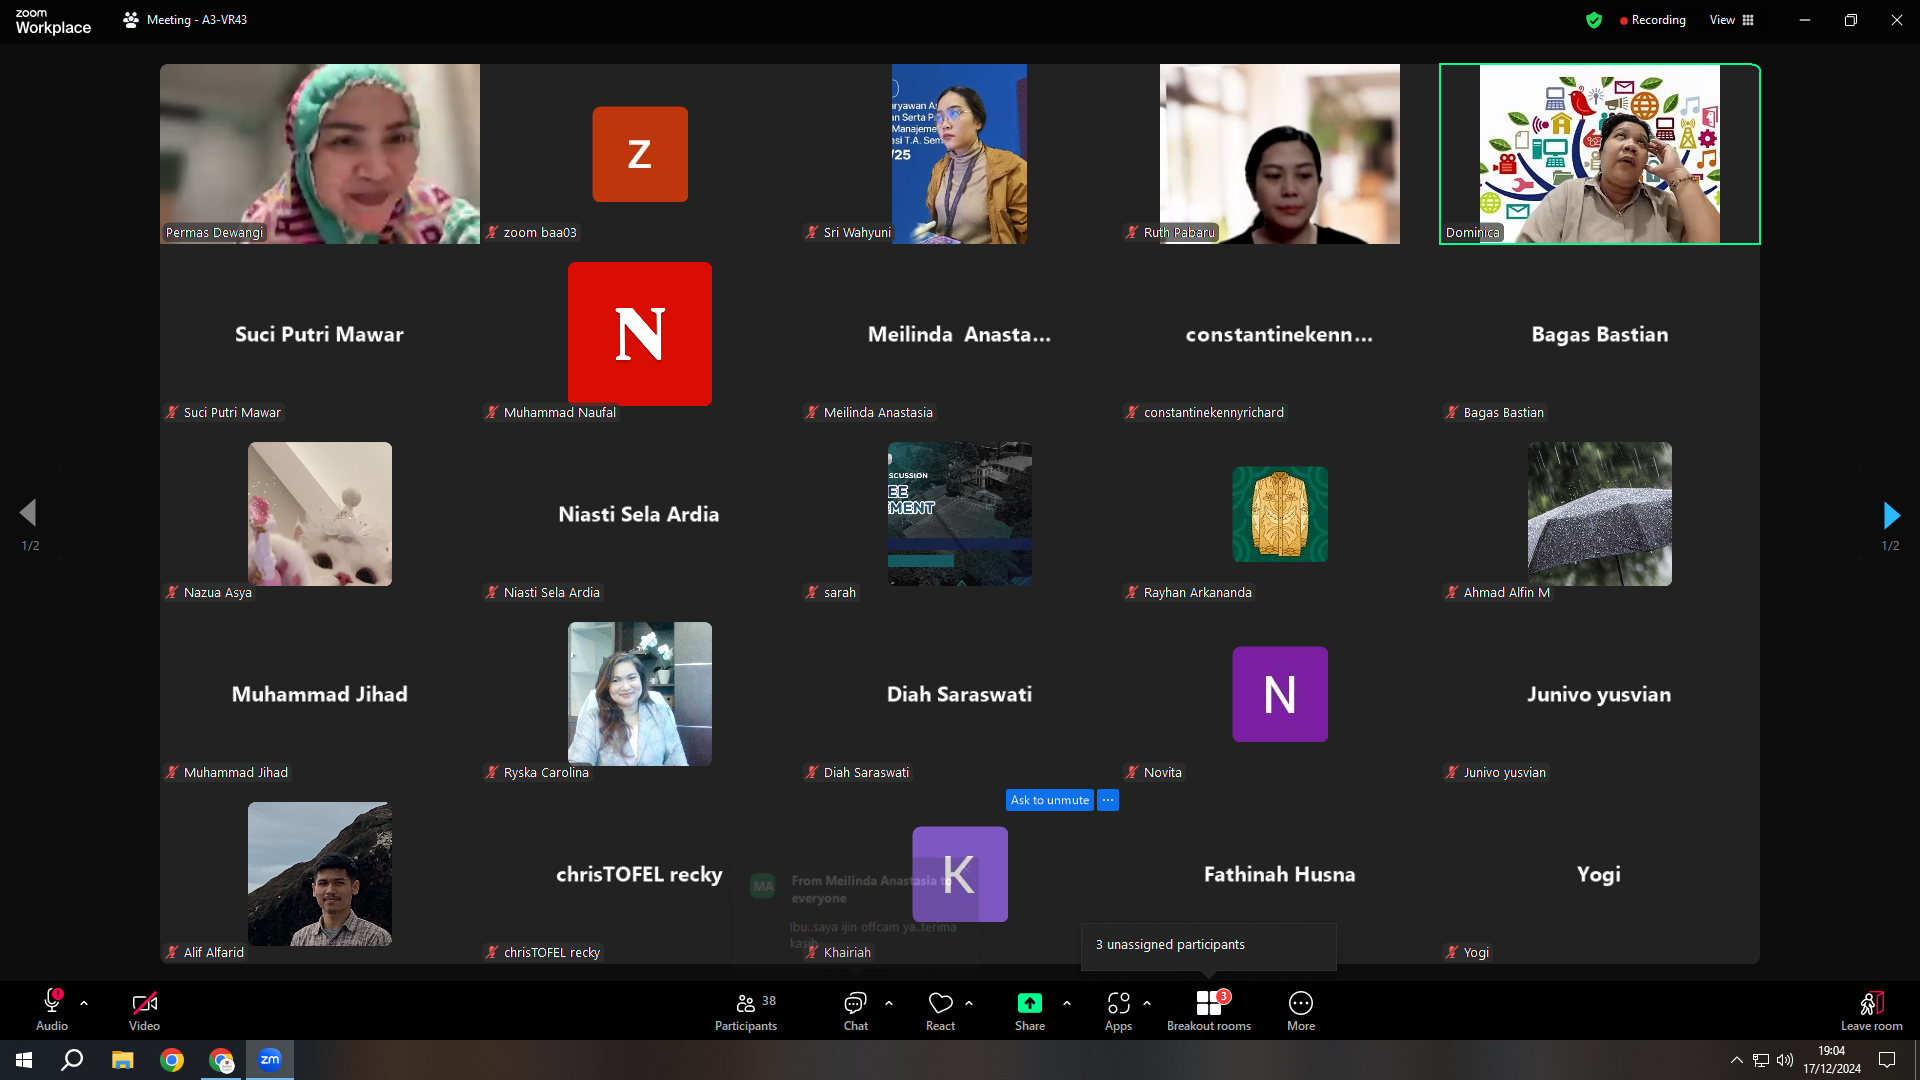Click the Audio microphone icon

(52, 1003)
